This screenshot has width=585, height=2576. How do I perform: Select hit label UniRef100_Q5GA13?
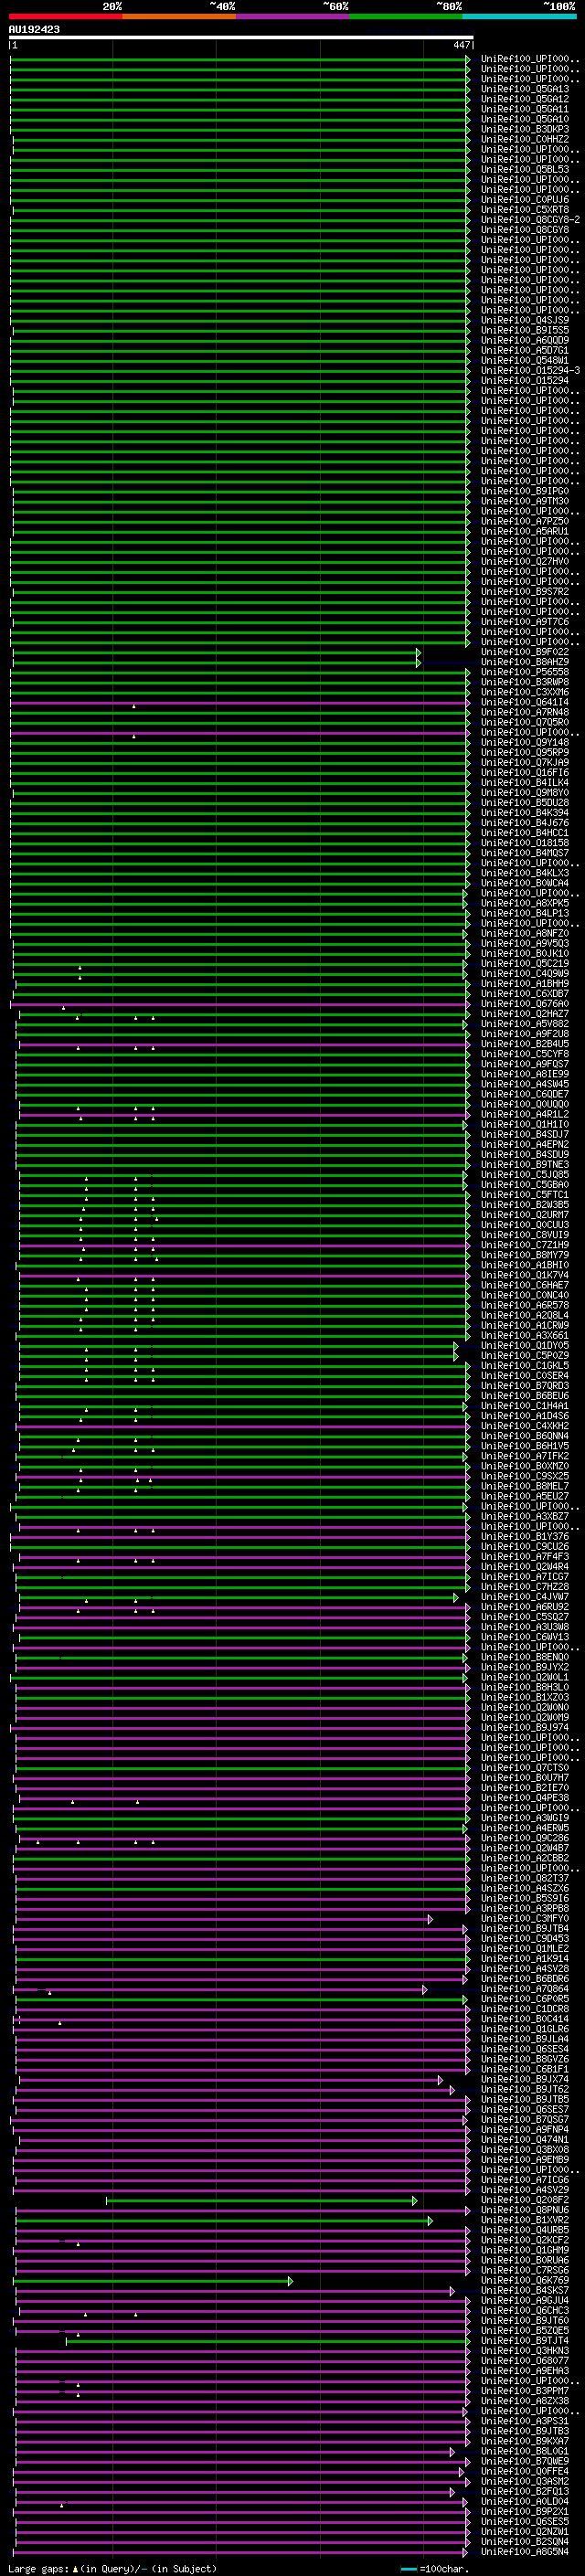[525, 90]
